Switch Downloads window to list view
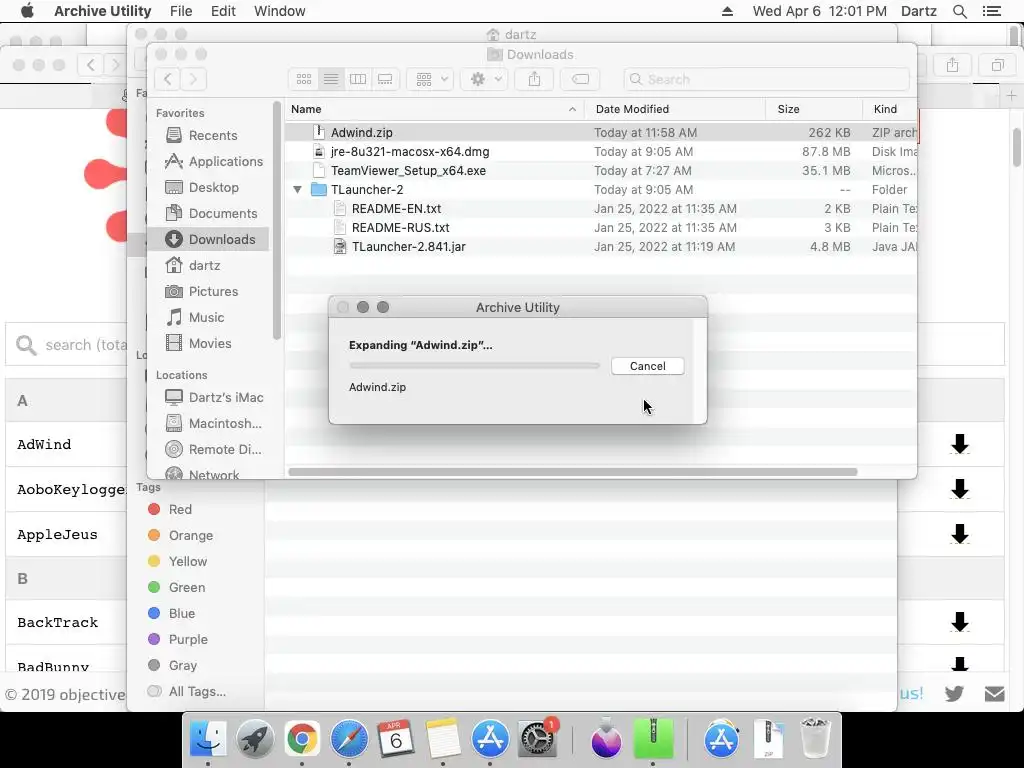This screenshot has height=768, width=1024. coord(331,79)
